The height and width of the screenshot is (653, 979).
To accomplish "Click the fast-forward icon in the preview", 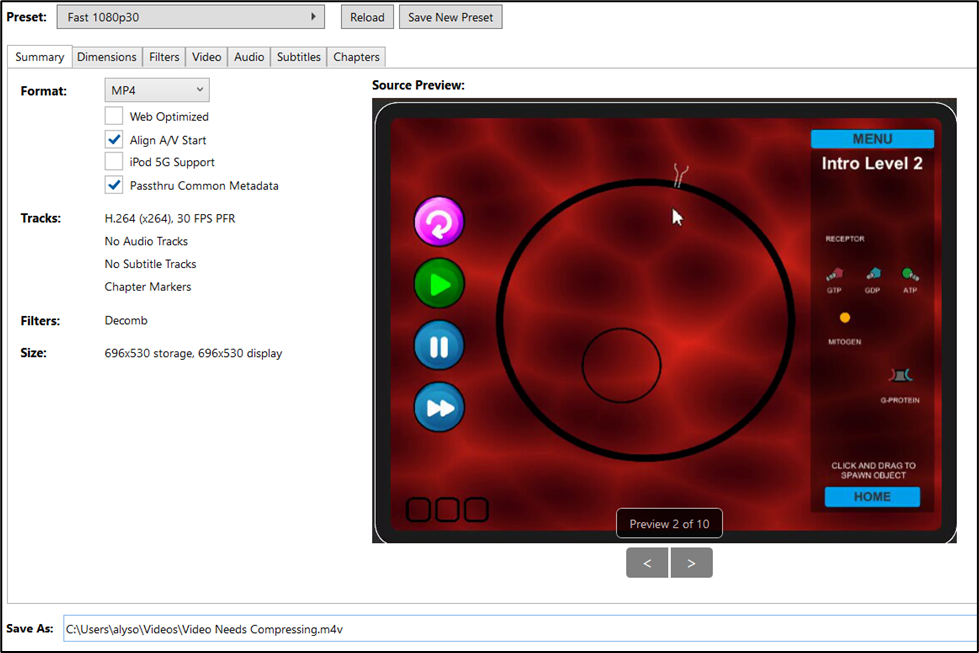I will point(438,407).
